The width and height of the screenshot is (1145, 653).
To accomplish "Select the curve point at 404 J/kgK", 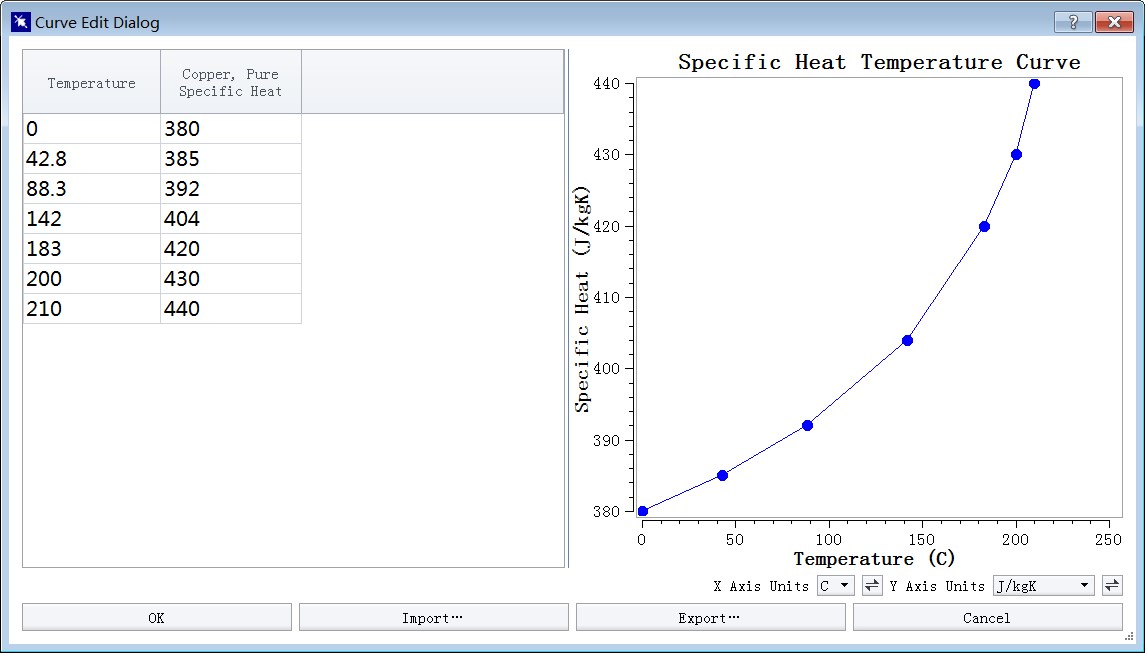I will coord(907,340).
